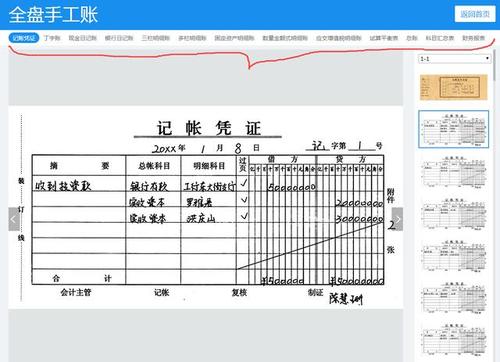Switch to the 总账 tab
Screen dimensions: 500x362
412,38
